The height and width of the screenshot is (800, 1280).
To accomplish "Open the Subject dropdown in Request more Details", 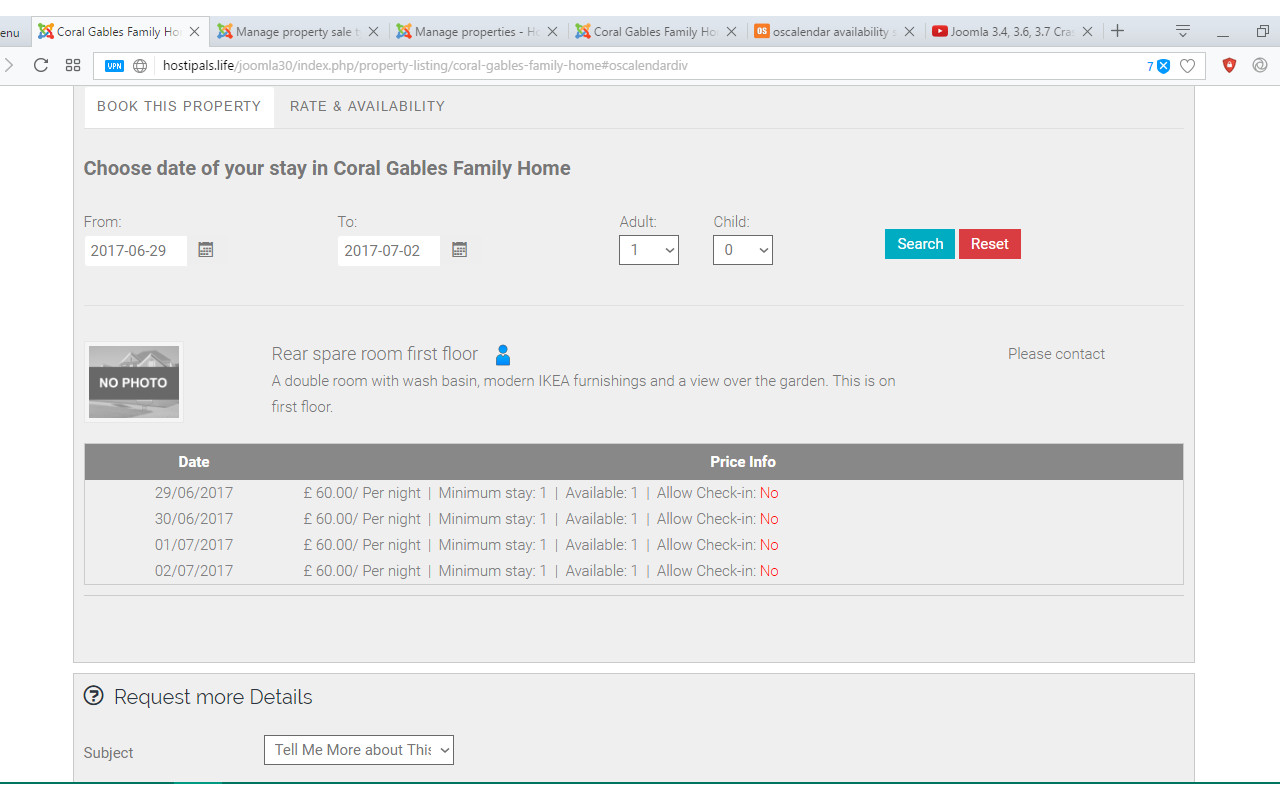I will tap(358, 750).
